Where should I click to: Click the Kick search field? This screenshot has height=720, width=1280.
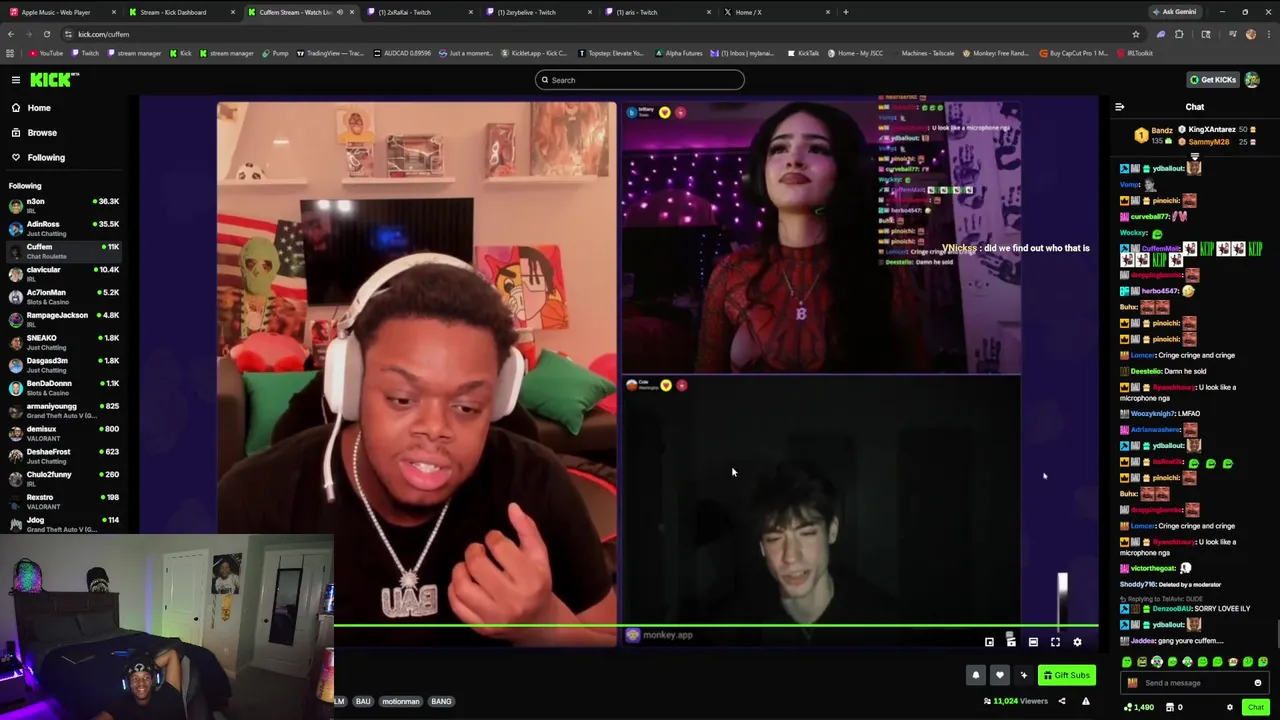point(640,80)
